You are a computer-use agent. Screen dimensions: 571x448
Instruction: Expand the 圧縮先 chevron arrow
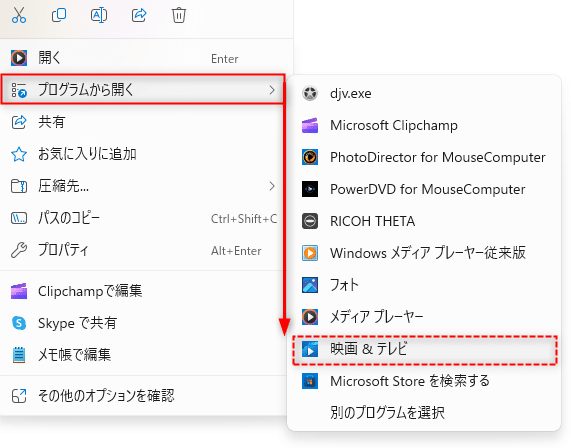tap(272, 186)
